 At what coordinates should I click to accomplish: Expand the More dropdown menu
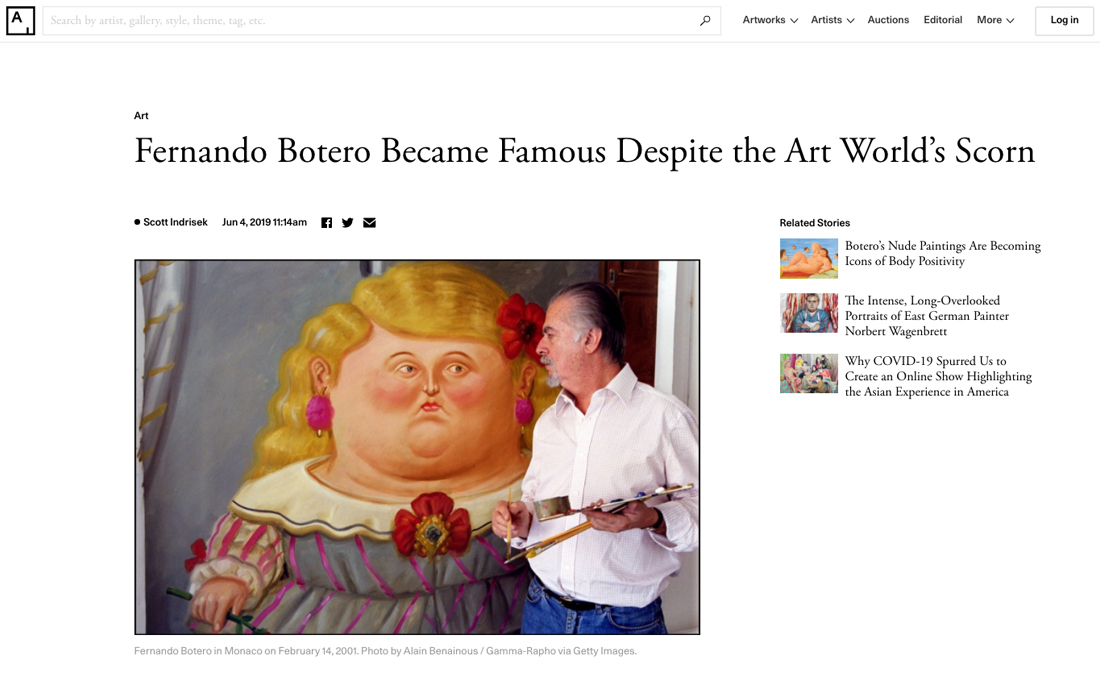[x=995, y=20]
